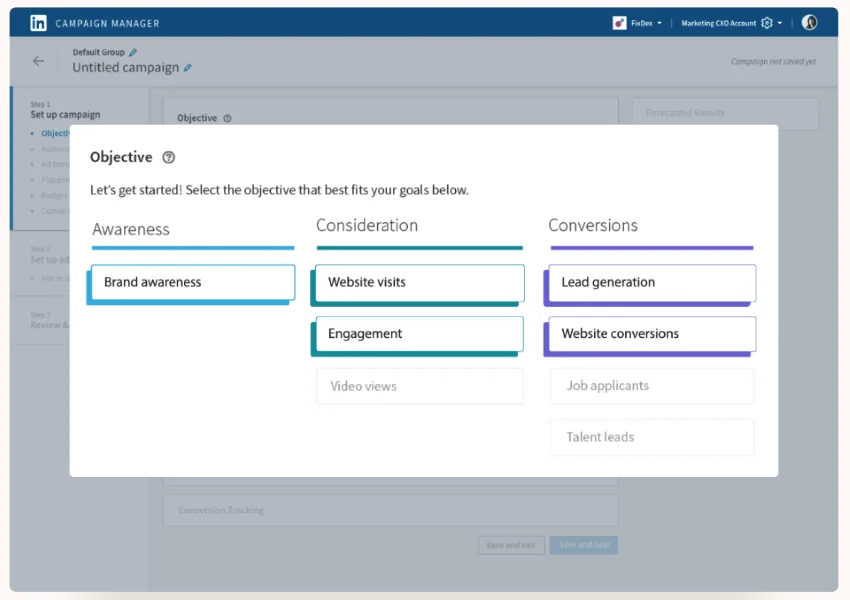The image size is (850, 600).
Task: Expand the Marketing CXO Account dropdown arrow
Action: 780,23
